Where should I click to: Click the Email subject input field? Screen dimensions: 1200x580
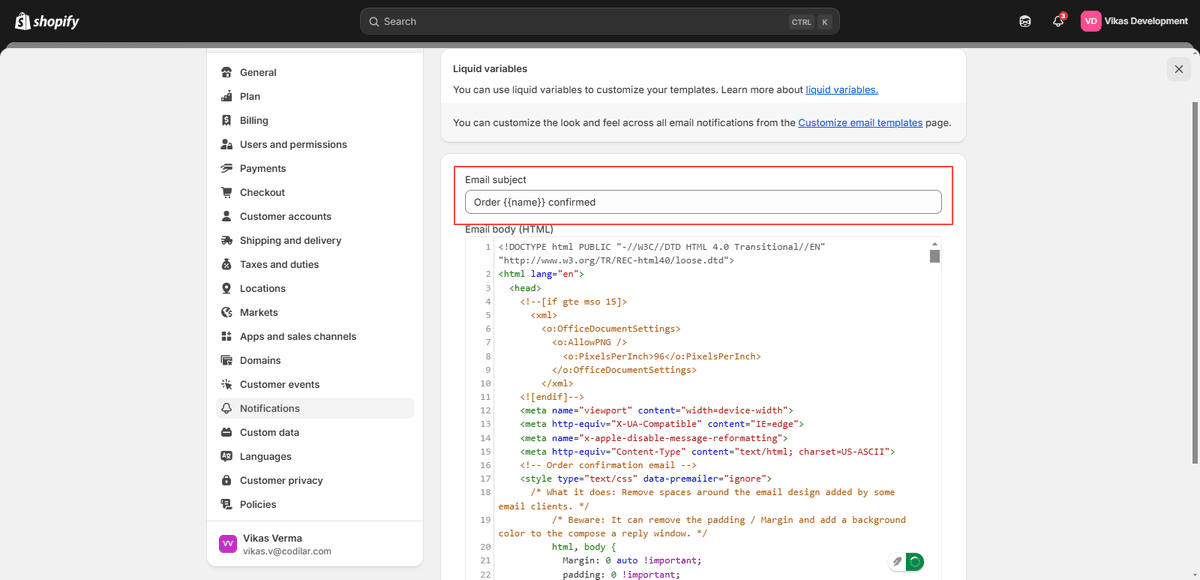click(703, 202)
